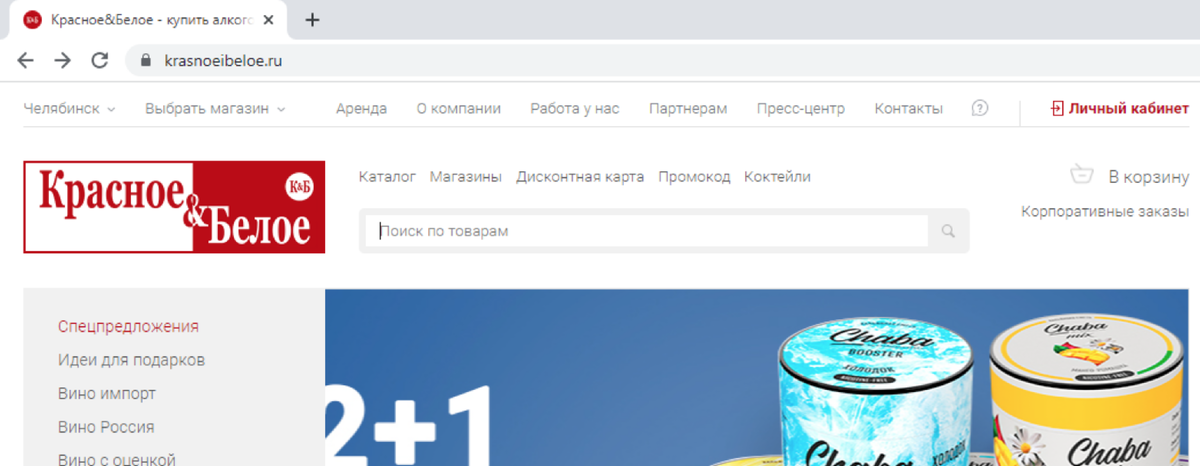Click the search magnifier button
The image size is (1200, 466).
948,232
